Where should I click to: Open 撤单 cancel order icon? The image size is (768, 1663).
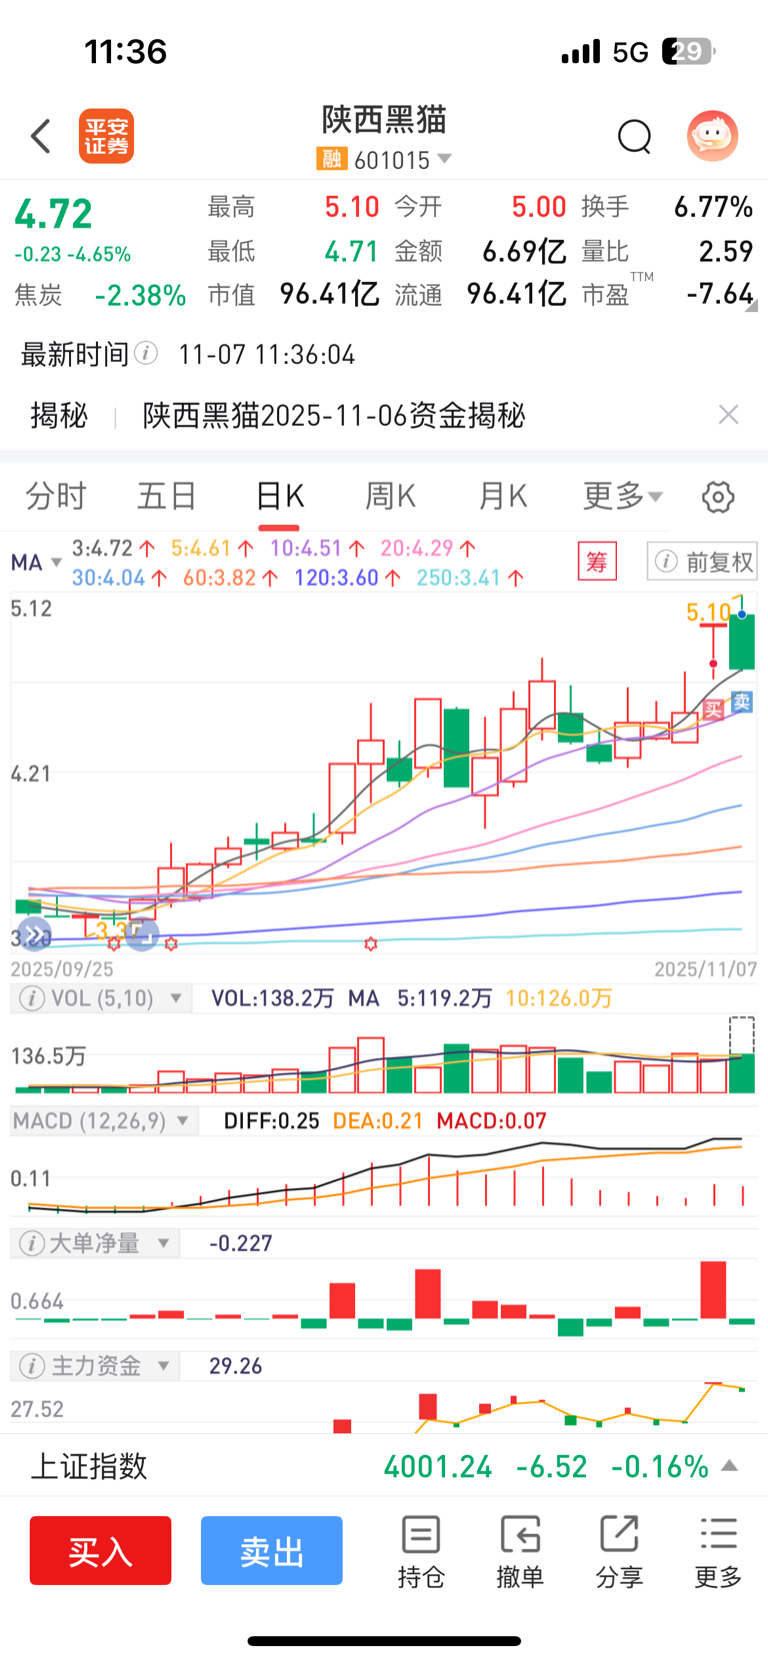pos(520,1552)
